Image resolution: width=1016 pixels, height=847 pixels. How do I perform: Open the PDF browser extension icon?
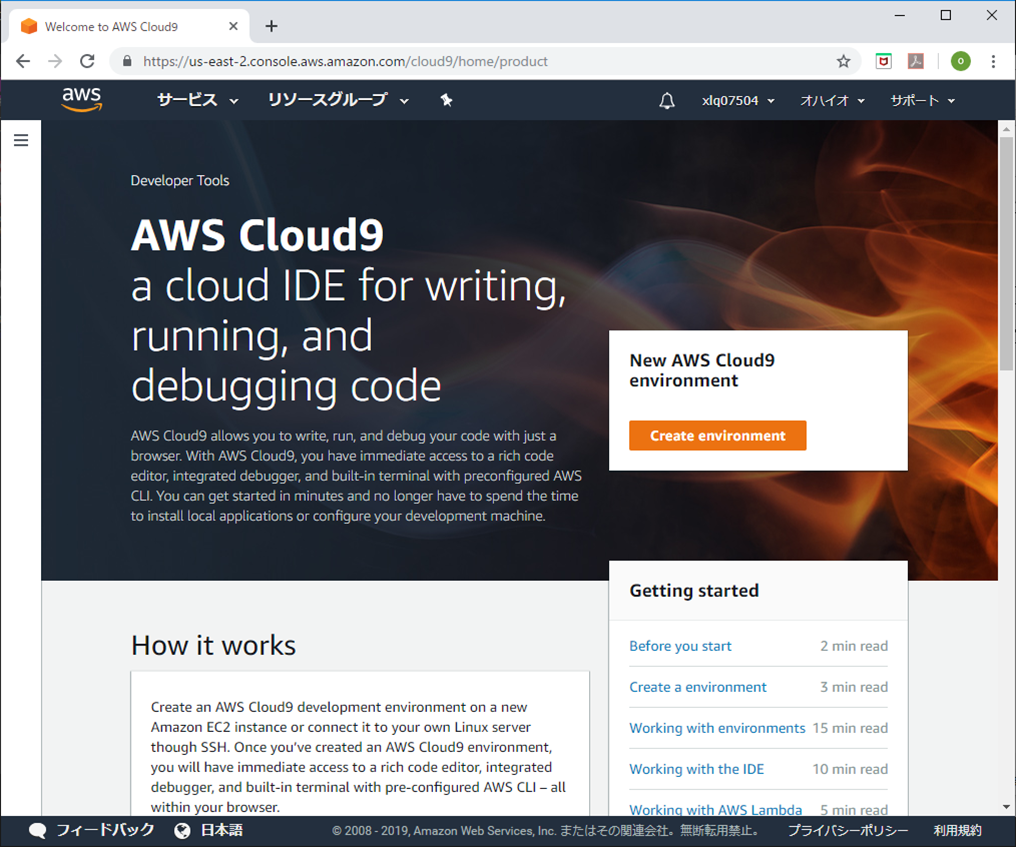(x=916, y=61)
